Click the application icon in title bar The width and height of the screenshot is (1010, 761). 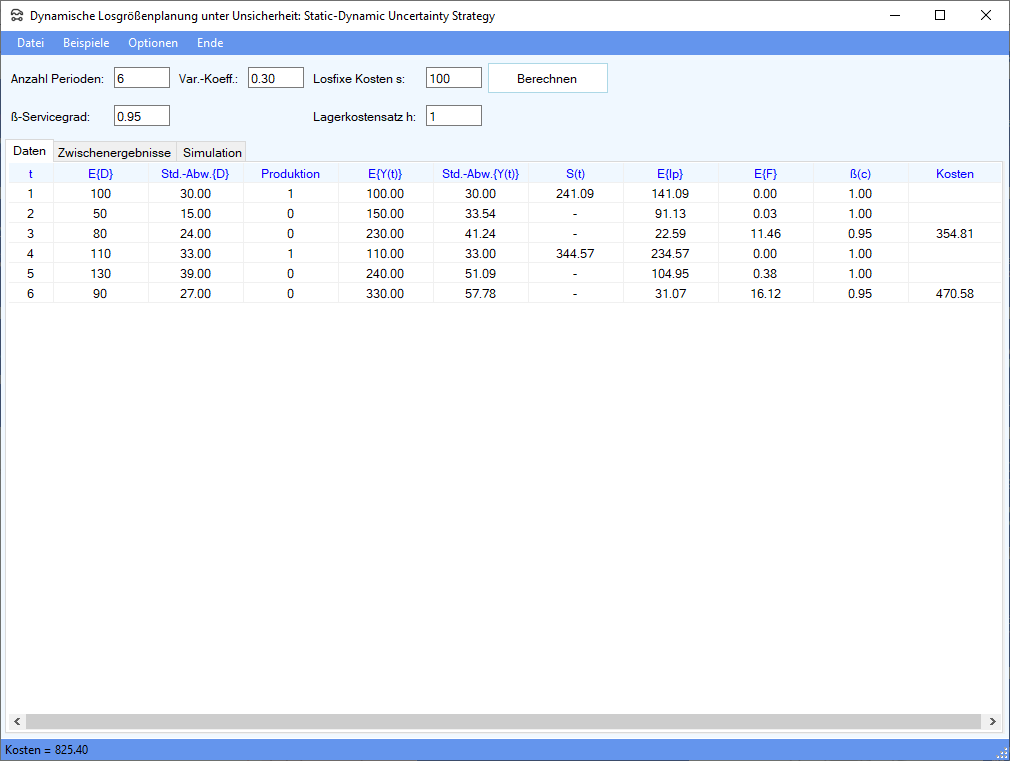[x=16, y=16]
